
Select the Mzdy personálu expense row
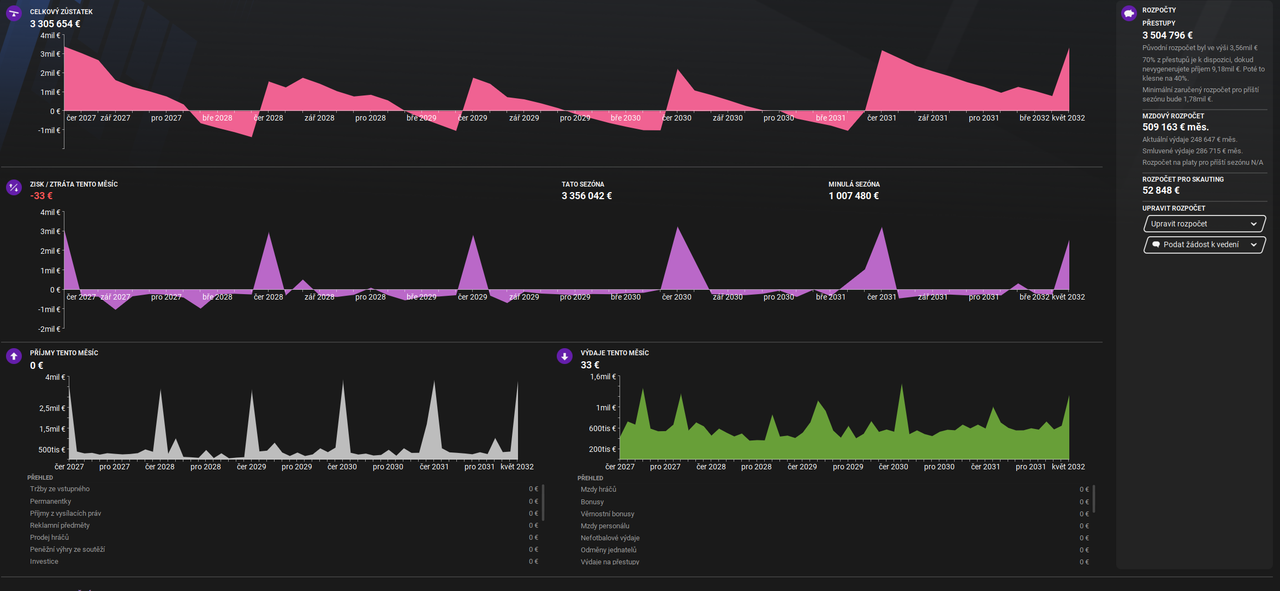point(835,525)
